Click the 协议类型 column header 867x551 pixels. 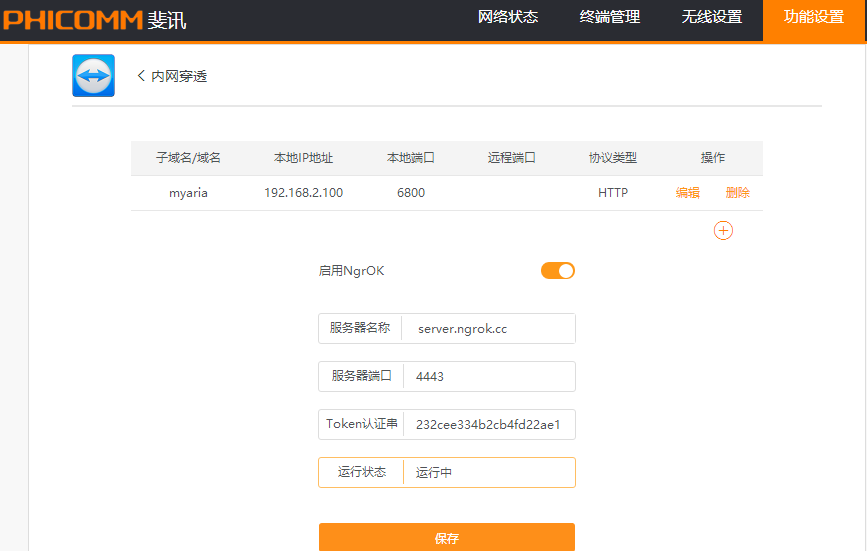click(x=613, y=158)
